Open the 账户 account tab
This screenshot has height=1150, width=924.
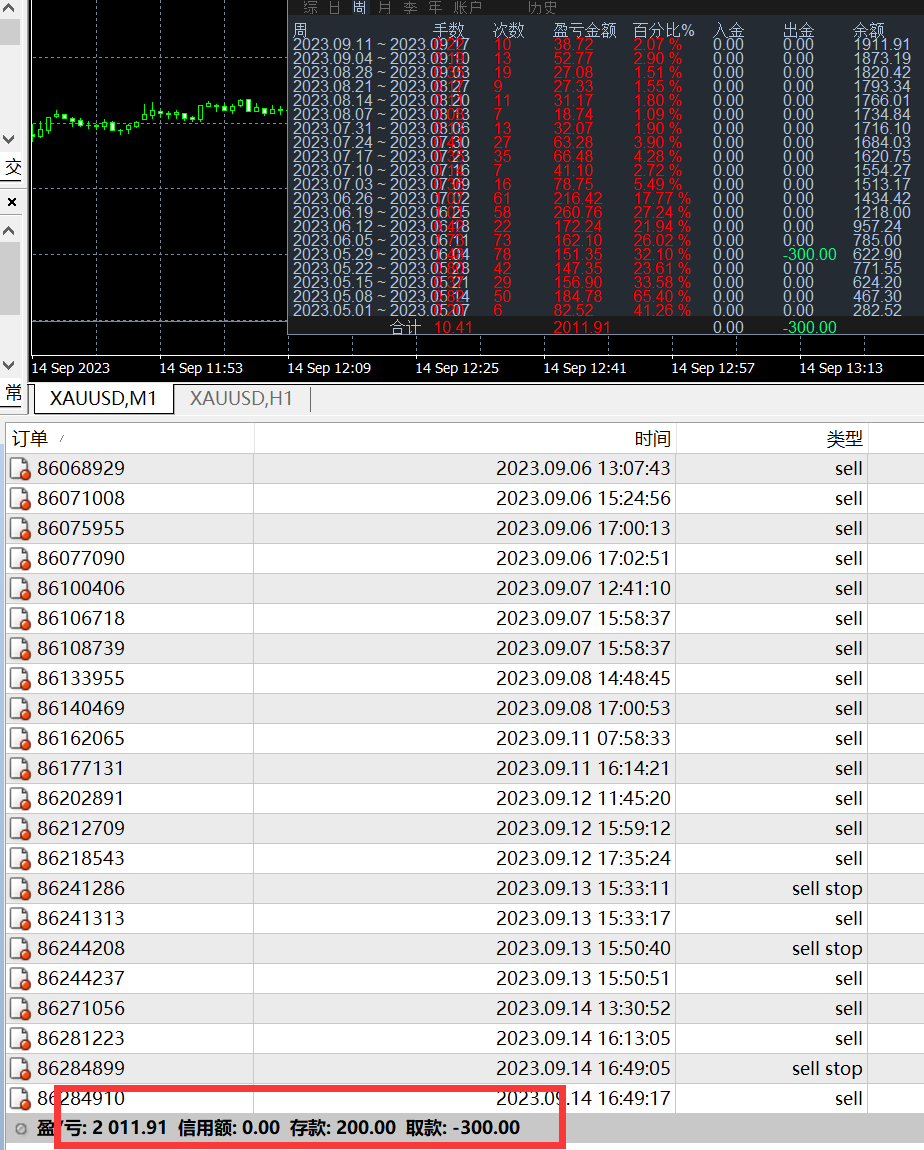[x=468, y=7]
